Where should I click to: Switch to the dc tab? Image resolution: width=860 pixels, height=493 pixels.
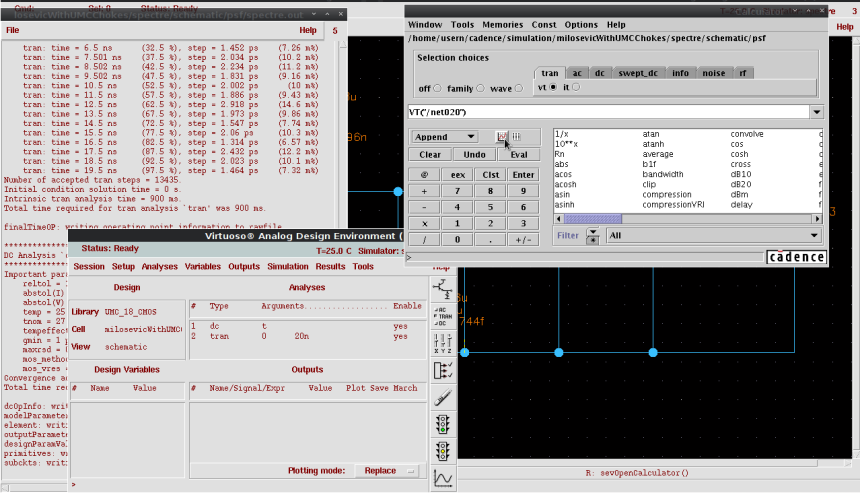(x=599, y=73)
